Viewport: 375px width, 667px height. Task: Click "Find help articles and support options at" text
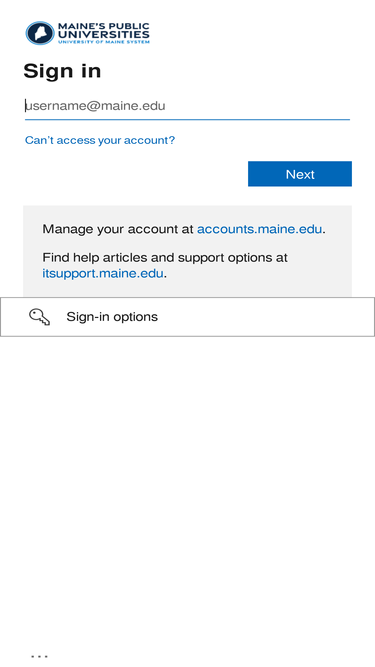pos(165,258)
